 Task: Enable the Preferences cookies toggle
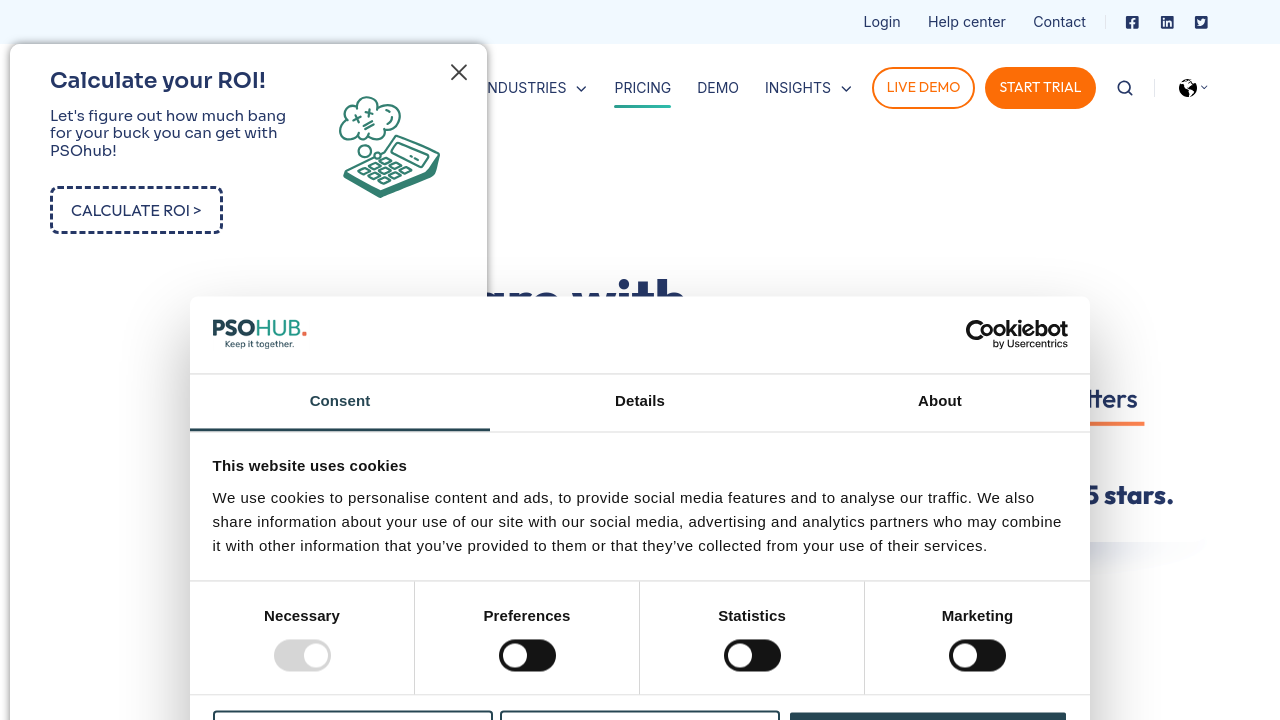tap(527, 656)
